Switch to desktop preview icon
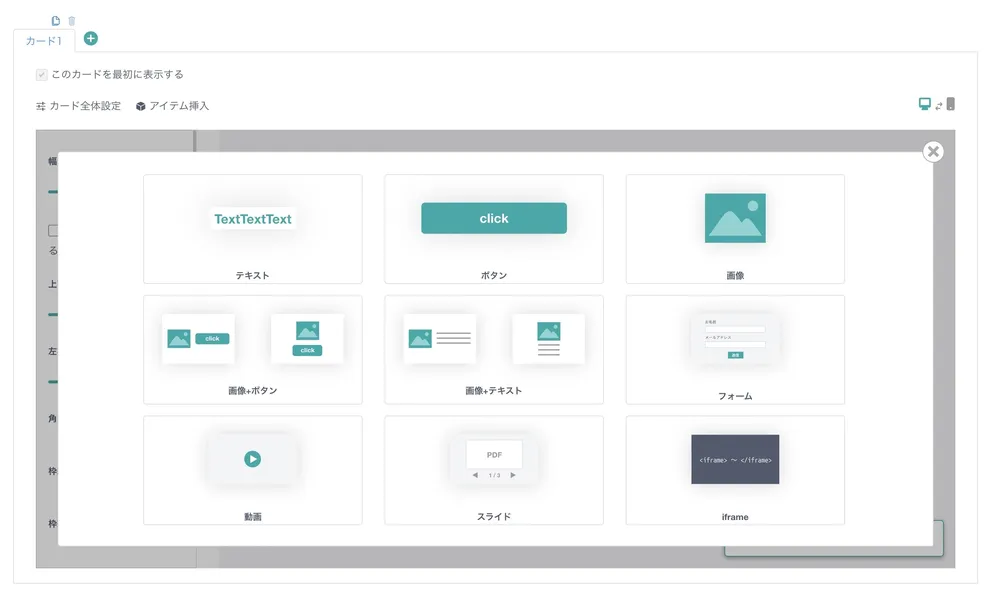 coord(924,104)
